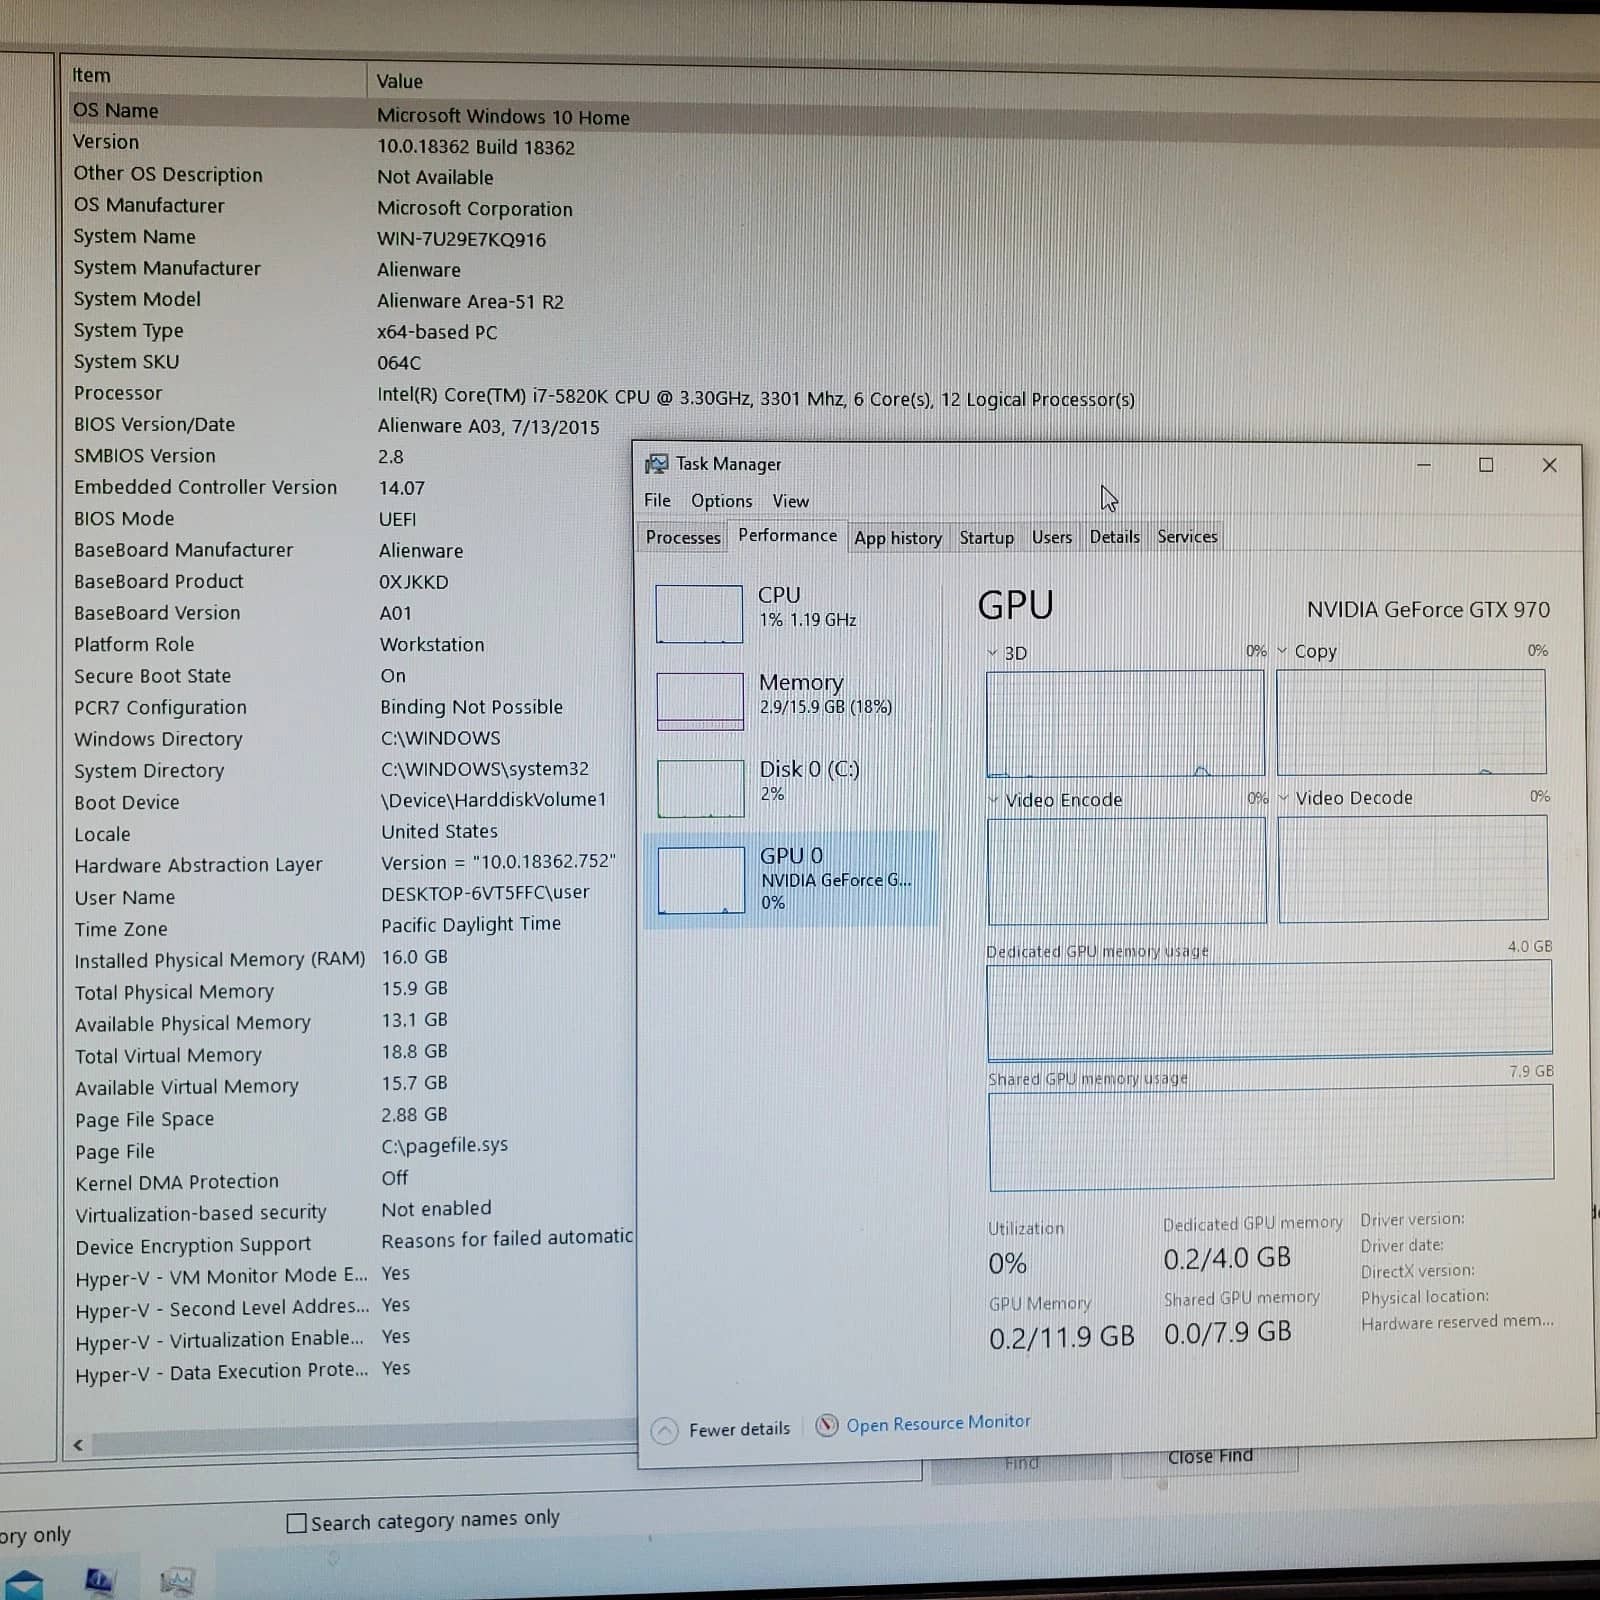
Task: Open the Video Encode graph dropdown
Action: (x=994, y=800)
